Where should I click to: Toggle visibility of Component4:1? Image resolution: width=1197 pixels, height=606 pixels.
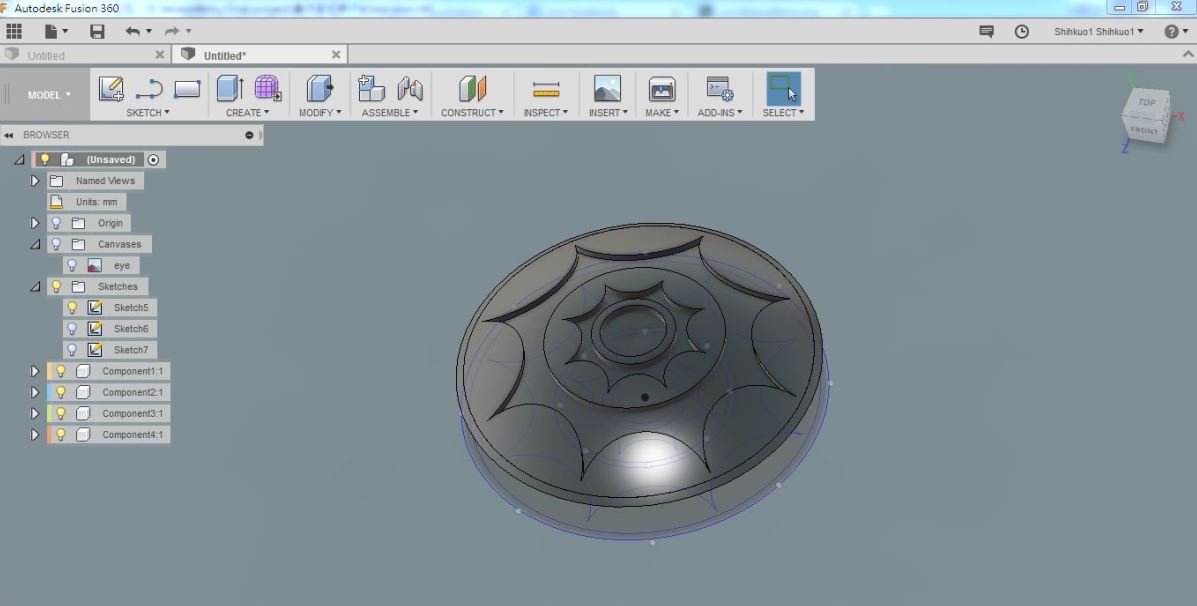[61, 434]
